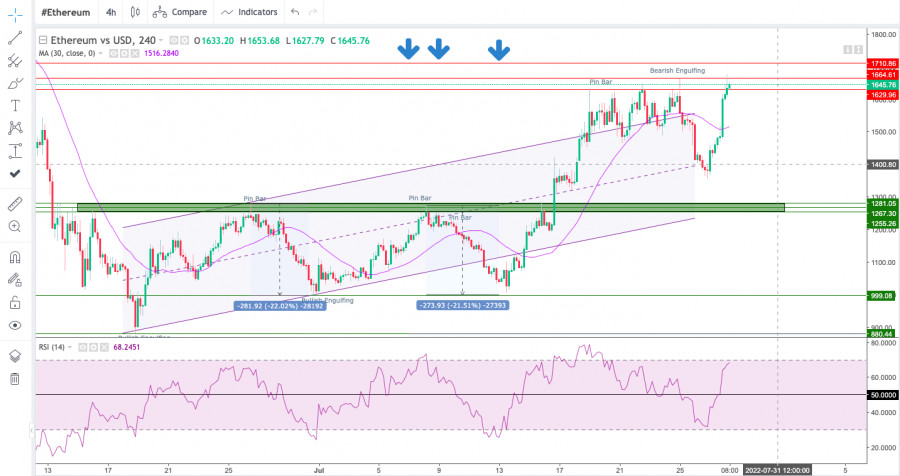
Task: Toggle RSI indicator visibility eye
Action: [83, 347]
